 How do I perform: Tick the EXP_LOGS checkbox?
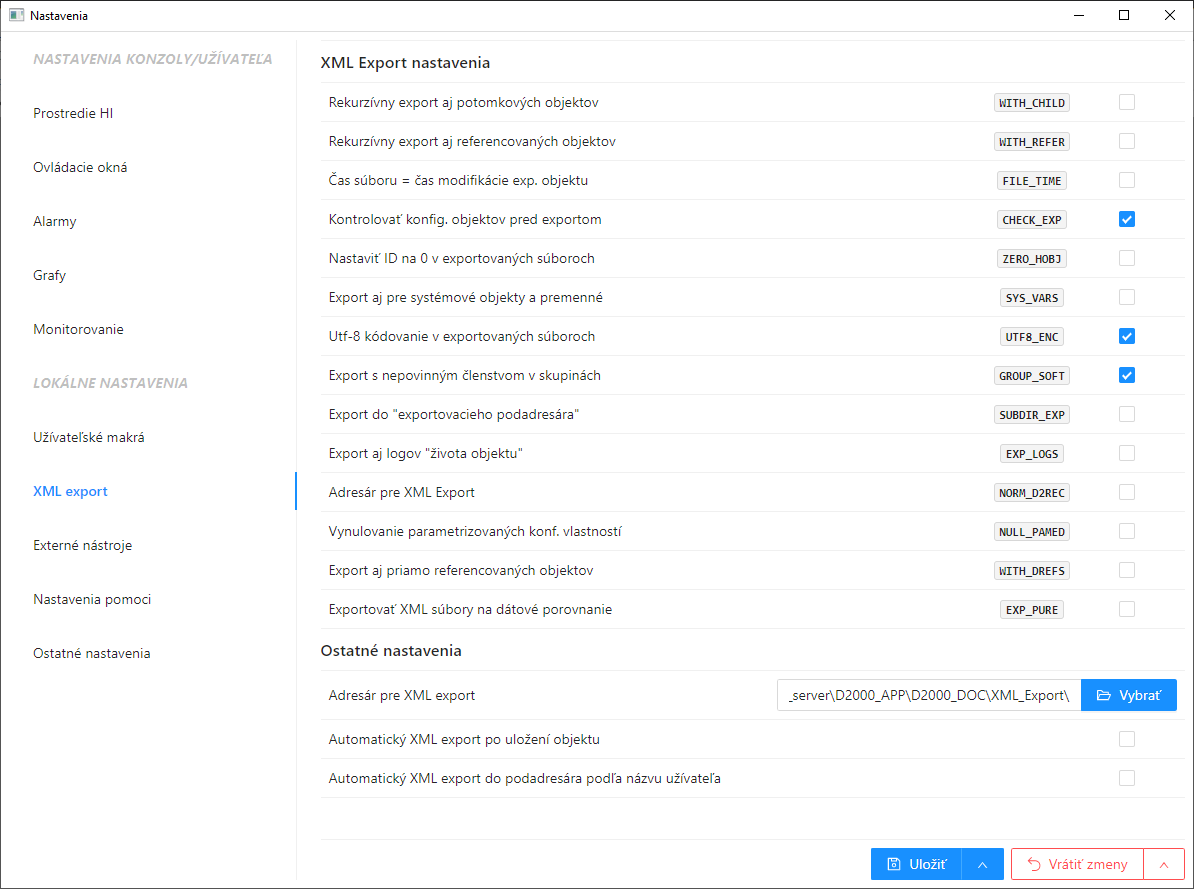click(1127, 453)
